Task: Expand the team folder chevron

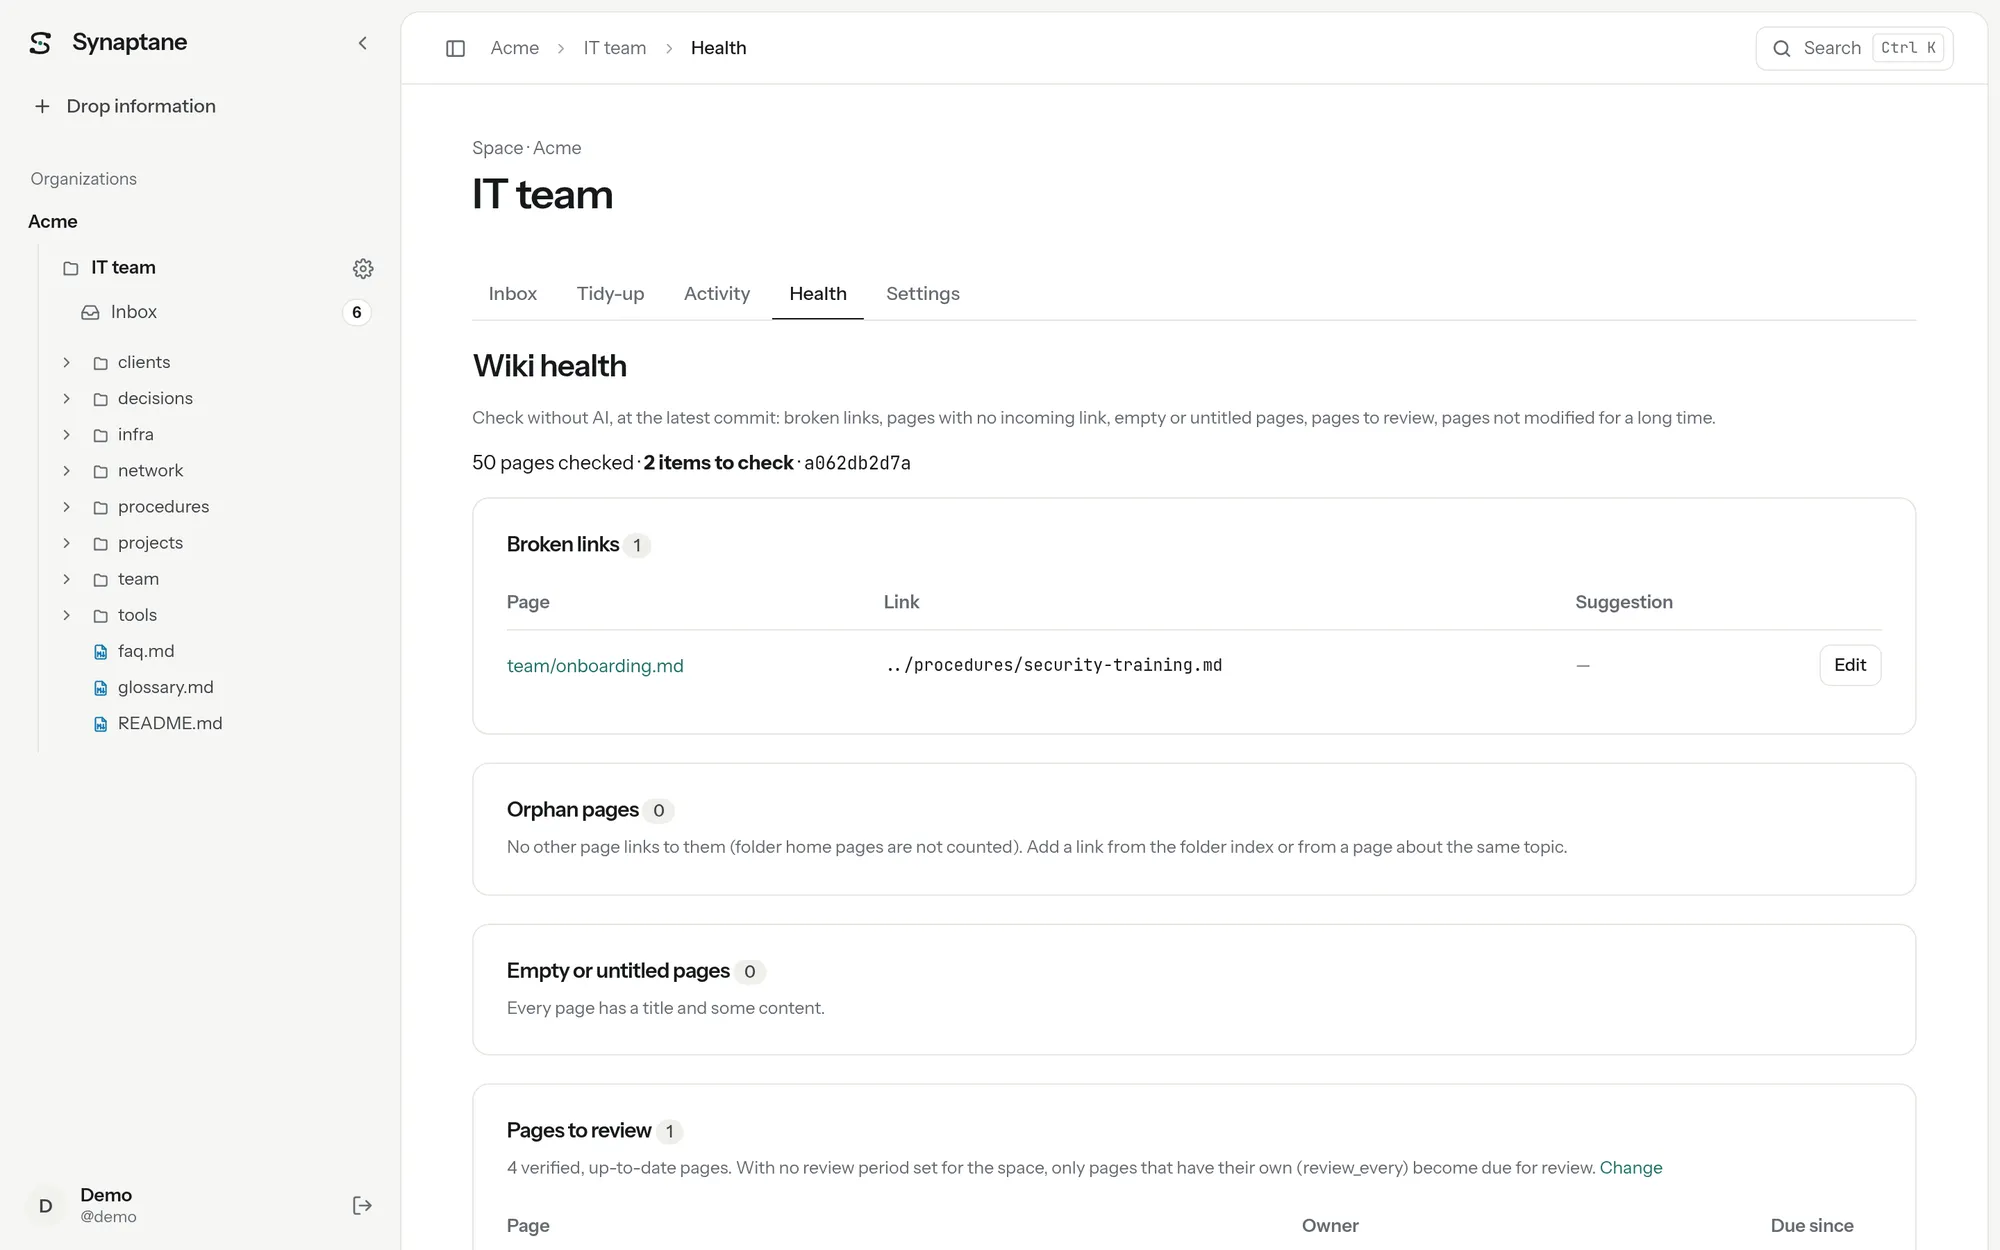Action: 67,579
